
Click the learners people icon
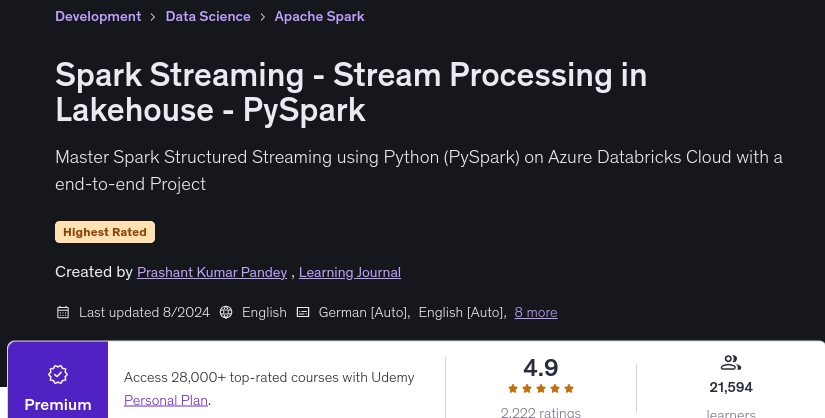pyautogui.click(x=731, y=363)
